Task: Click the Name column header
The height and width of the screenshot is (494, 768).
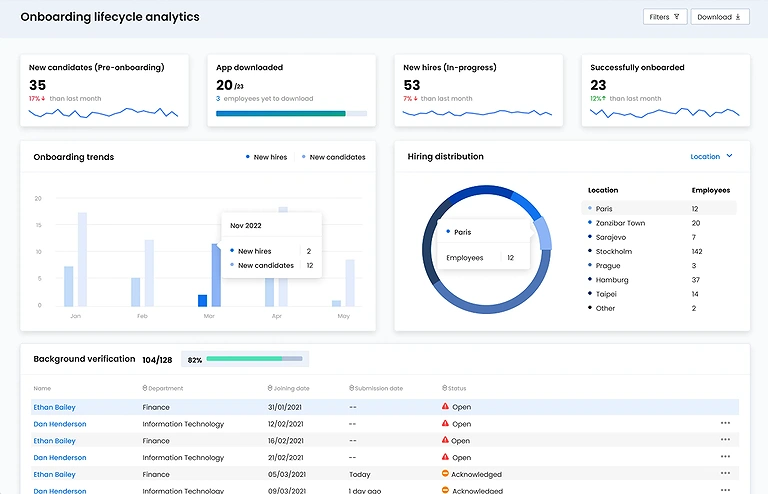Action: coord(42,388)
